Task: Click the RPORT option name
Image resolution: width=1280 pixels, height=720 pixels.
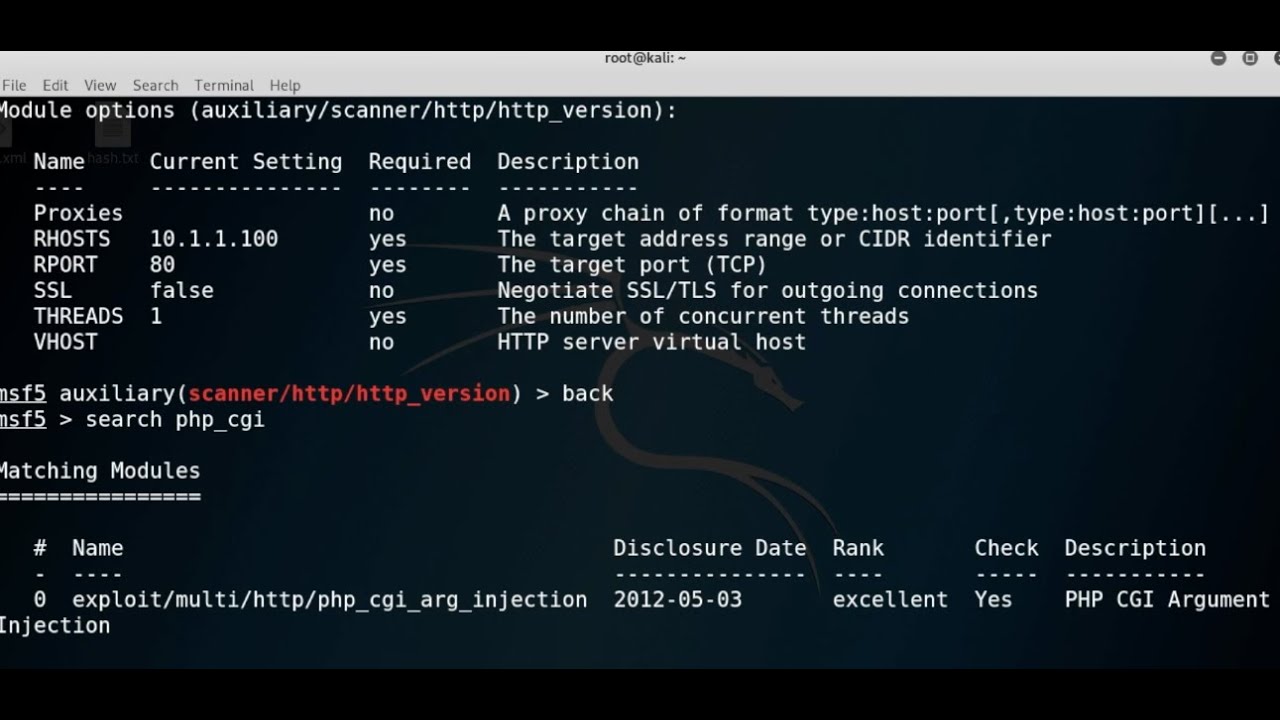Action: coord(65,265)
